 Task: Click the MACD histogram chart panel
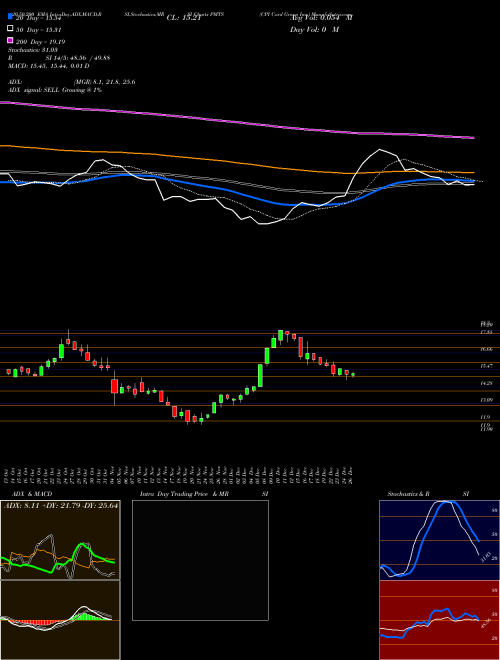coord(60,620)
